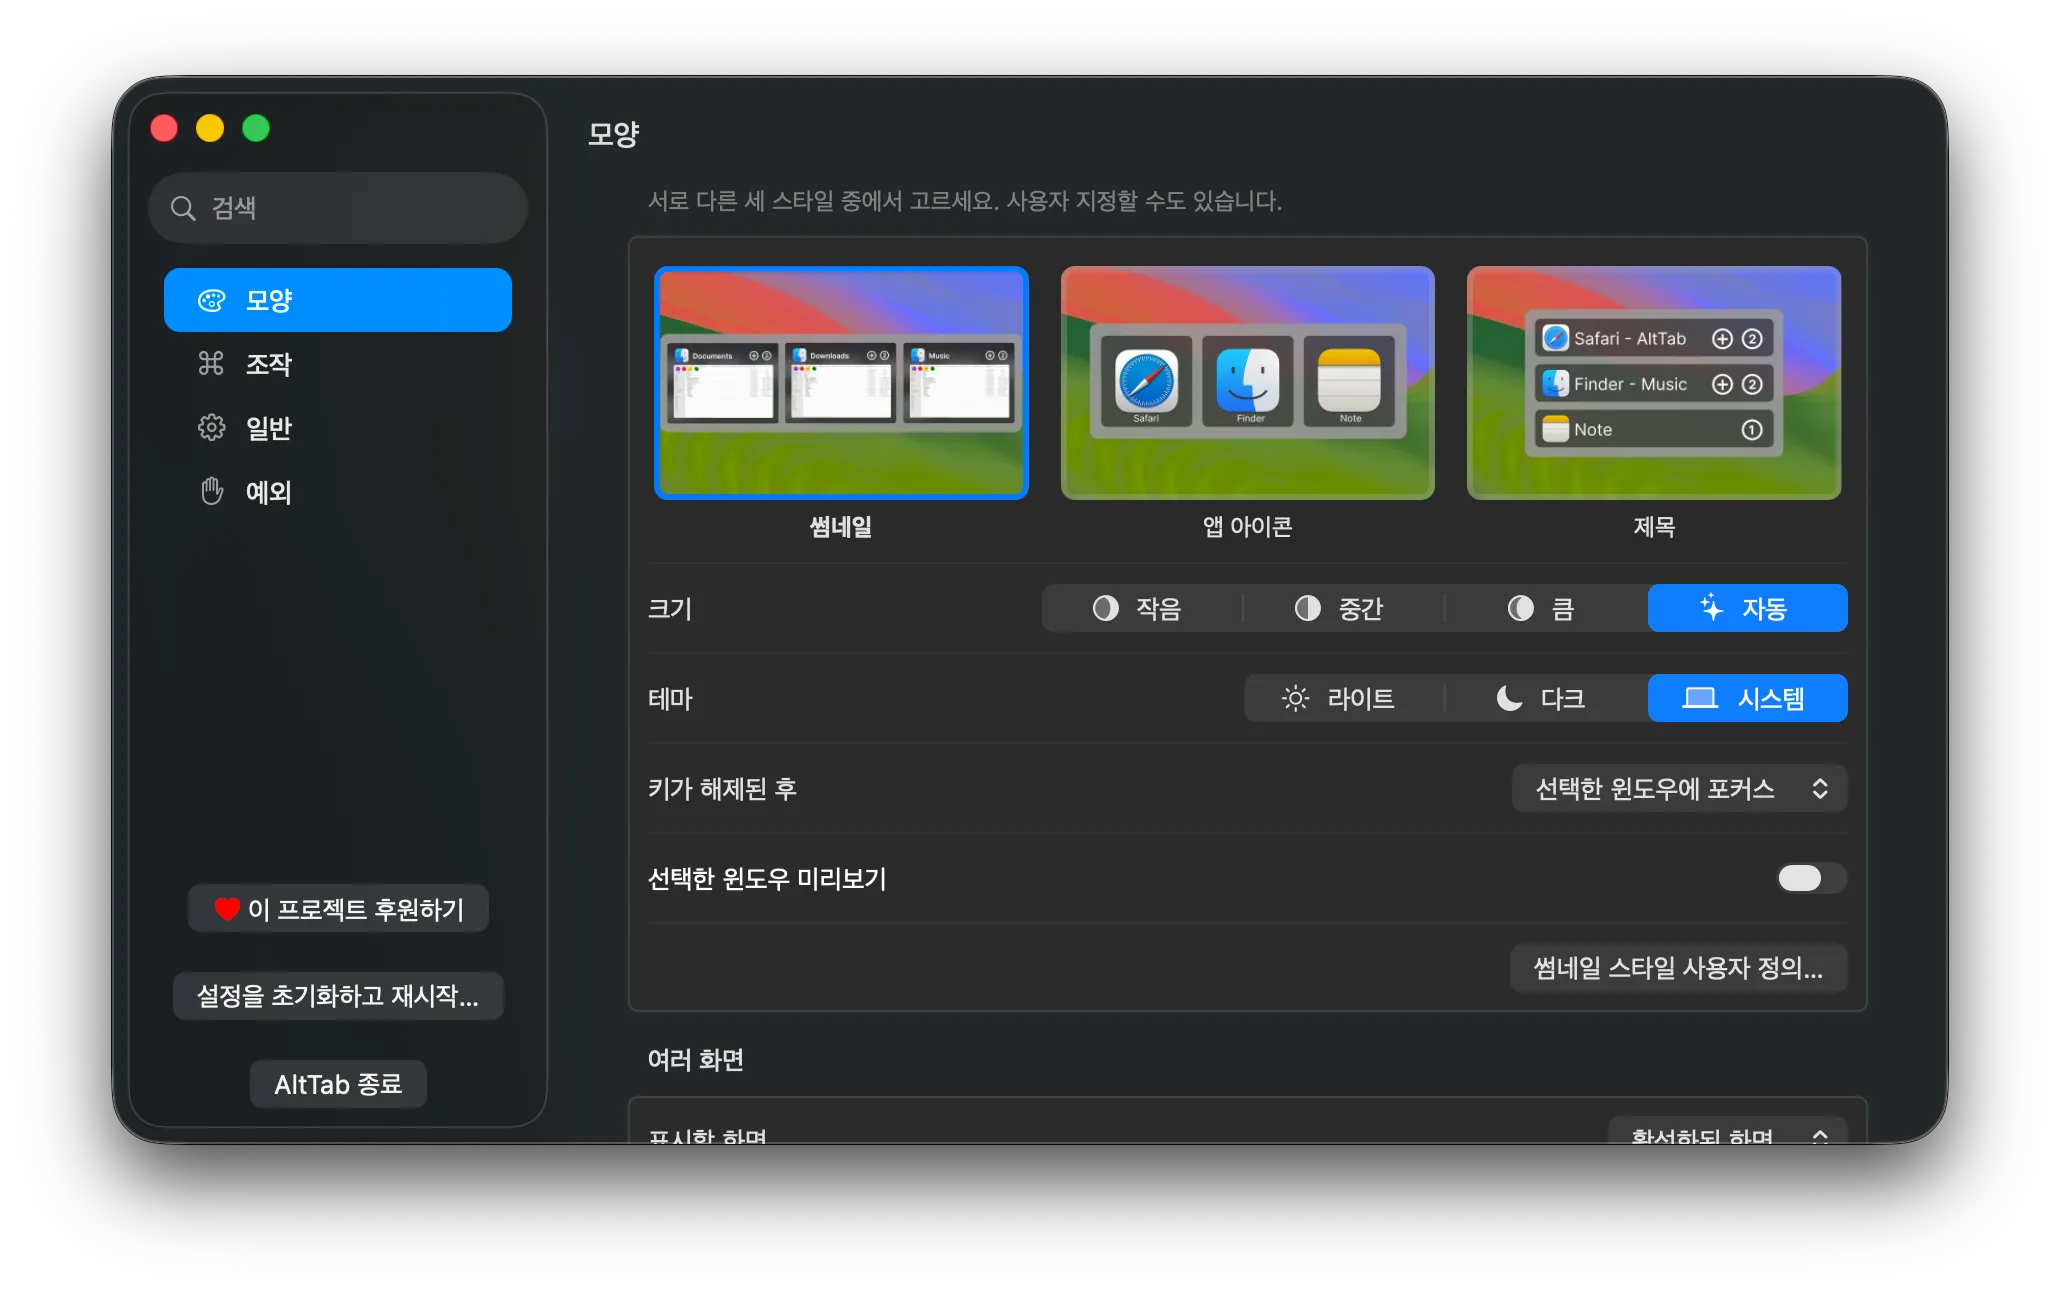Open the 일반 section in sidebar
This screenshot has height=1292, width=2060.
338,428
